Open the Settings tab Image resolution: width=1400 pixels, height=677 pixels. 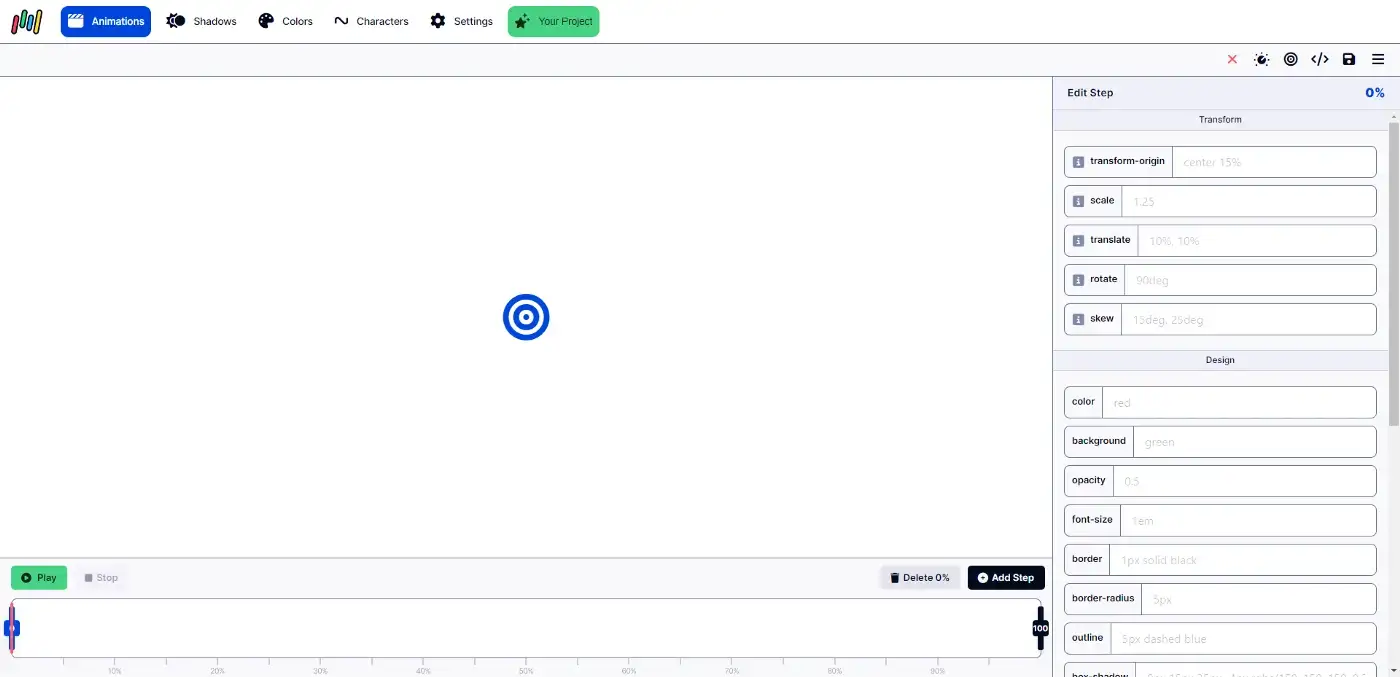462,21
